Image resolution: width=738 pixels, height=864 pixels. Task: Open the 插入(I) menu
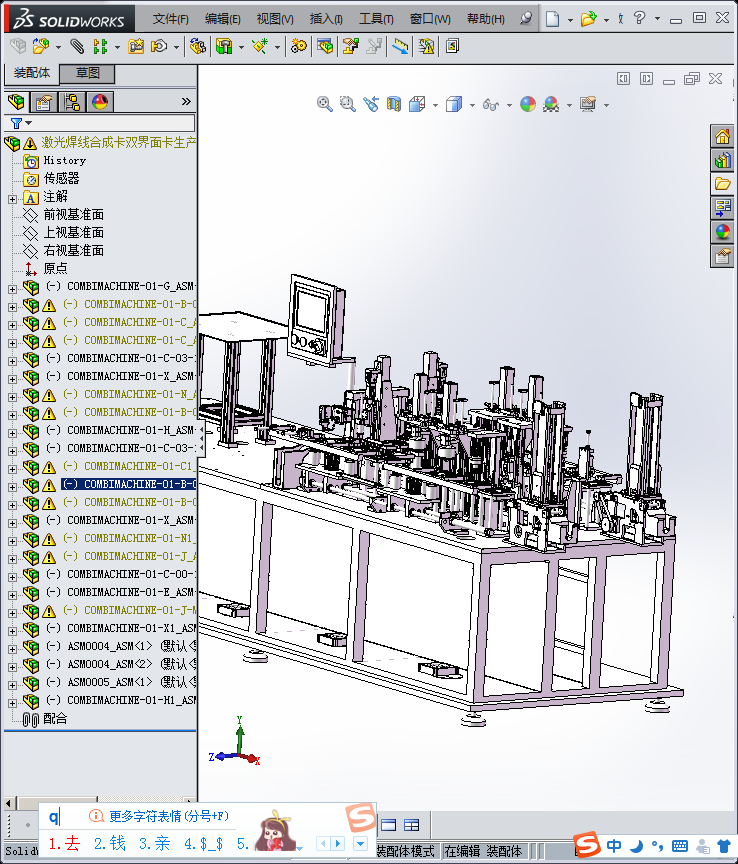[326, 19]
